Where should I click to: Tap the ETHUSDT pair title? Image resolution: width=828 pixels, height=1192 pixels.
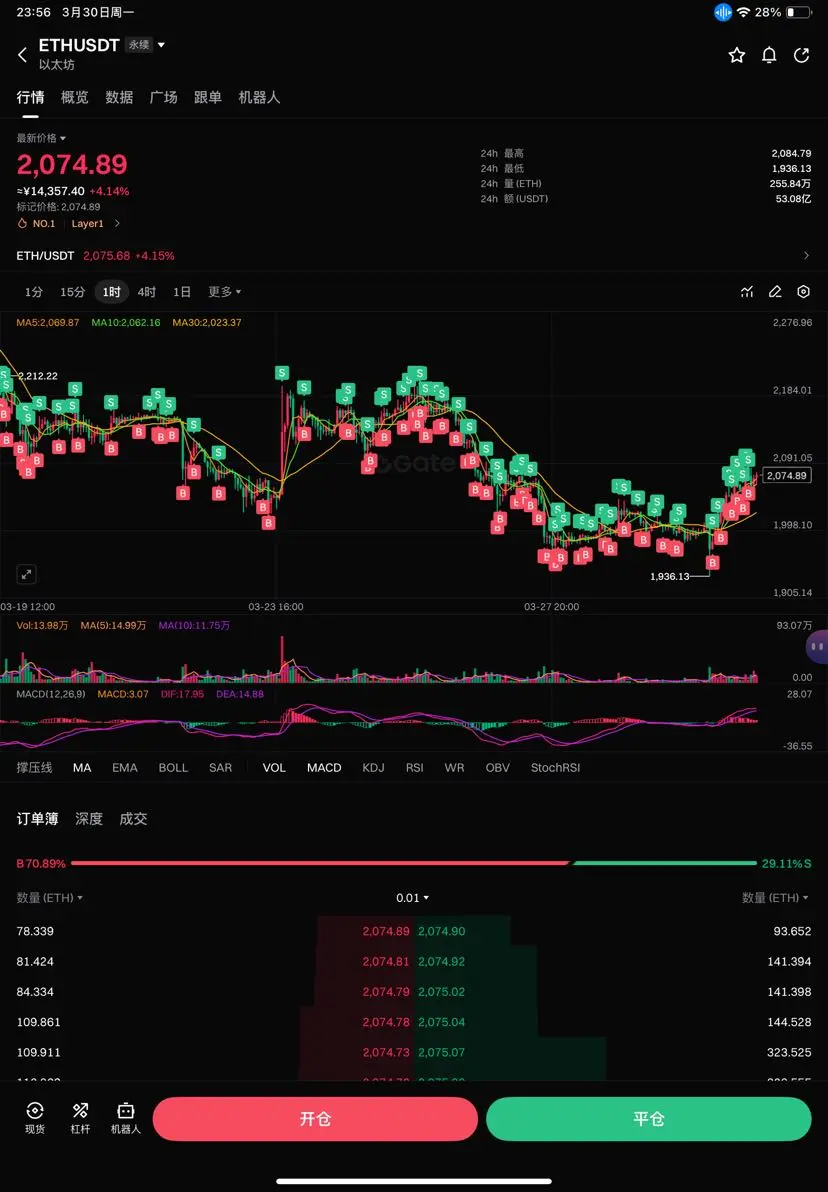click(x=79, y=45)
